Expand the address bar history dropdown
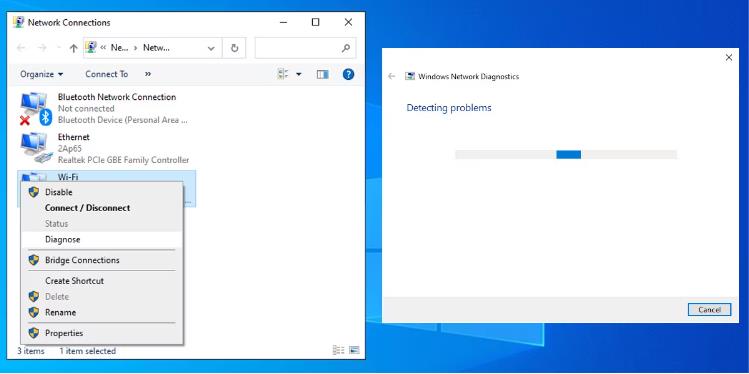Screen dimensions: 749x374 pos(211,48)
